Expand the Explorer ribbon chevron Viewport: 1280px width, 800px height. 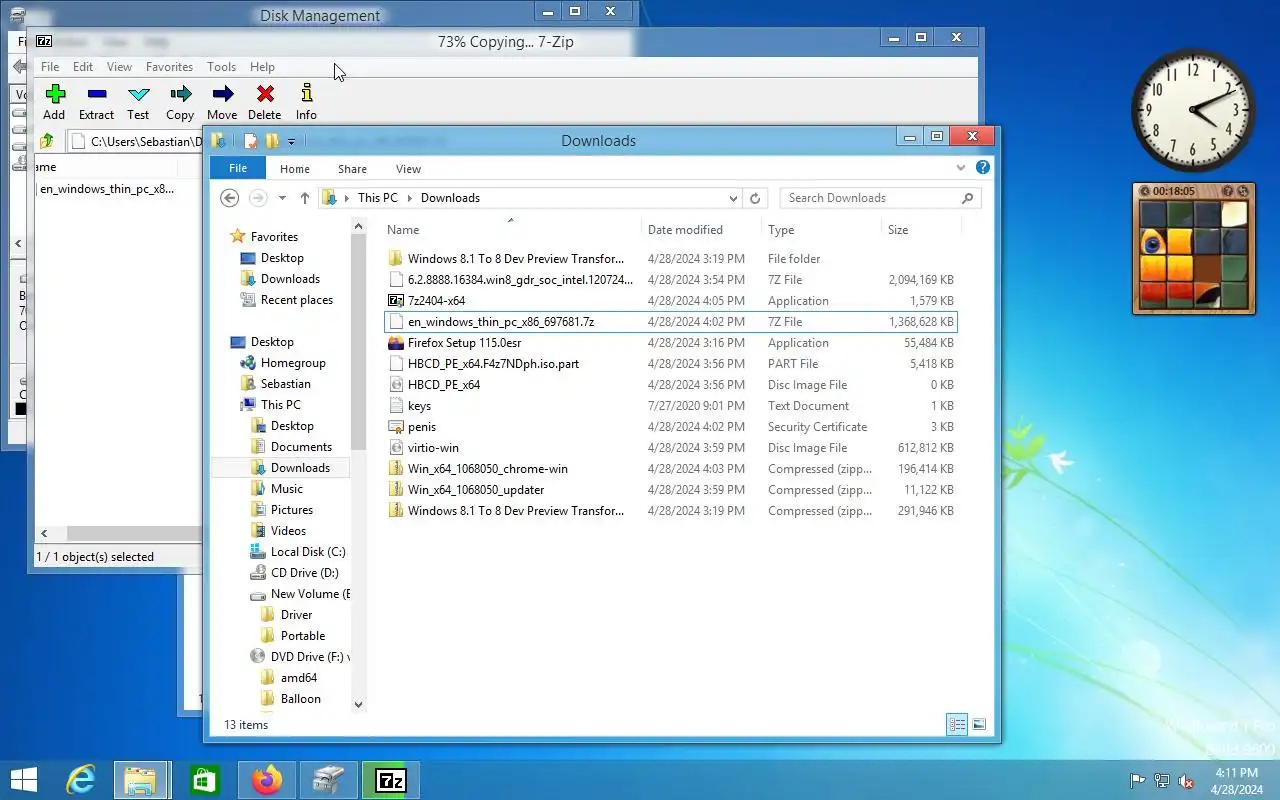961,168
